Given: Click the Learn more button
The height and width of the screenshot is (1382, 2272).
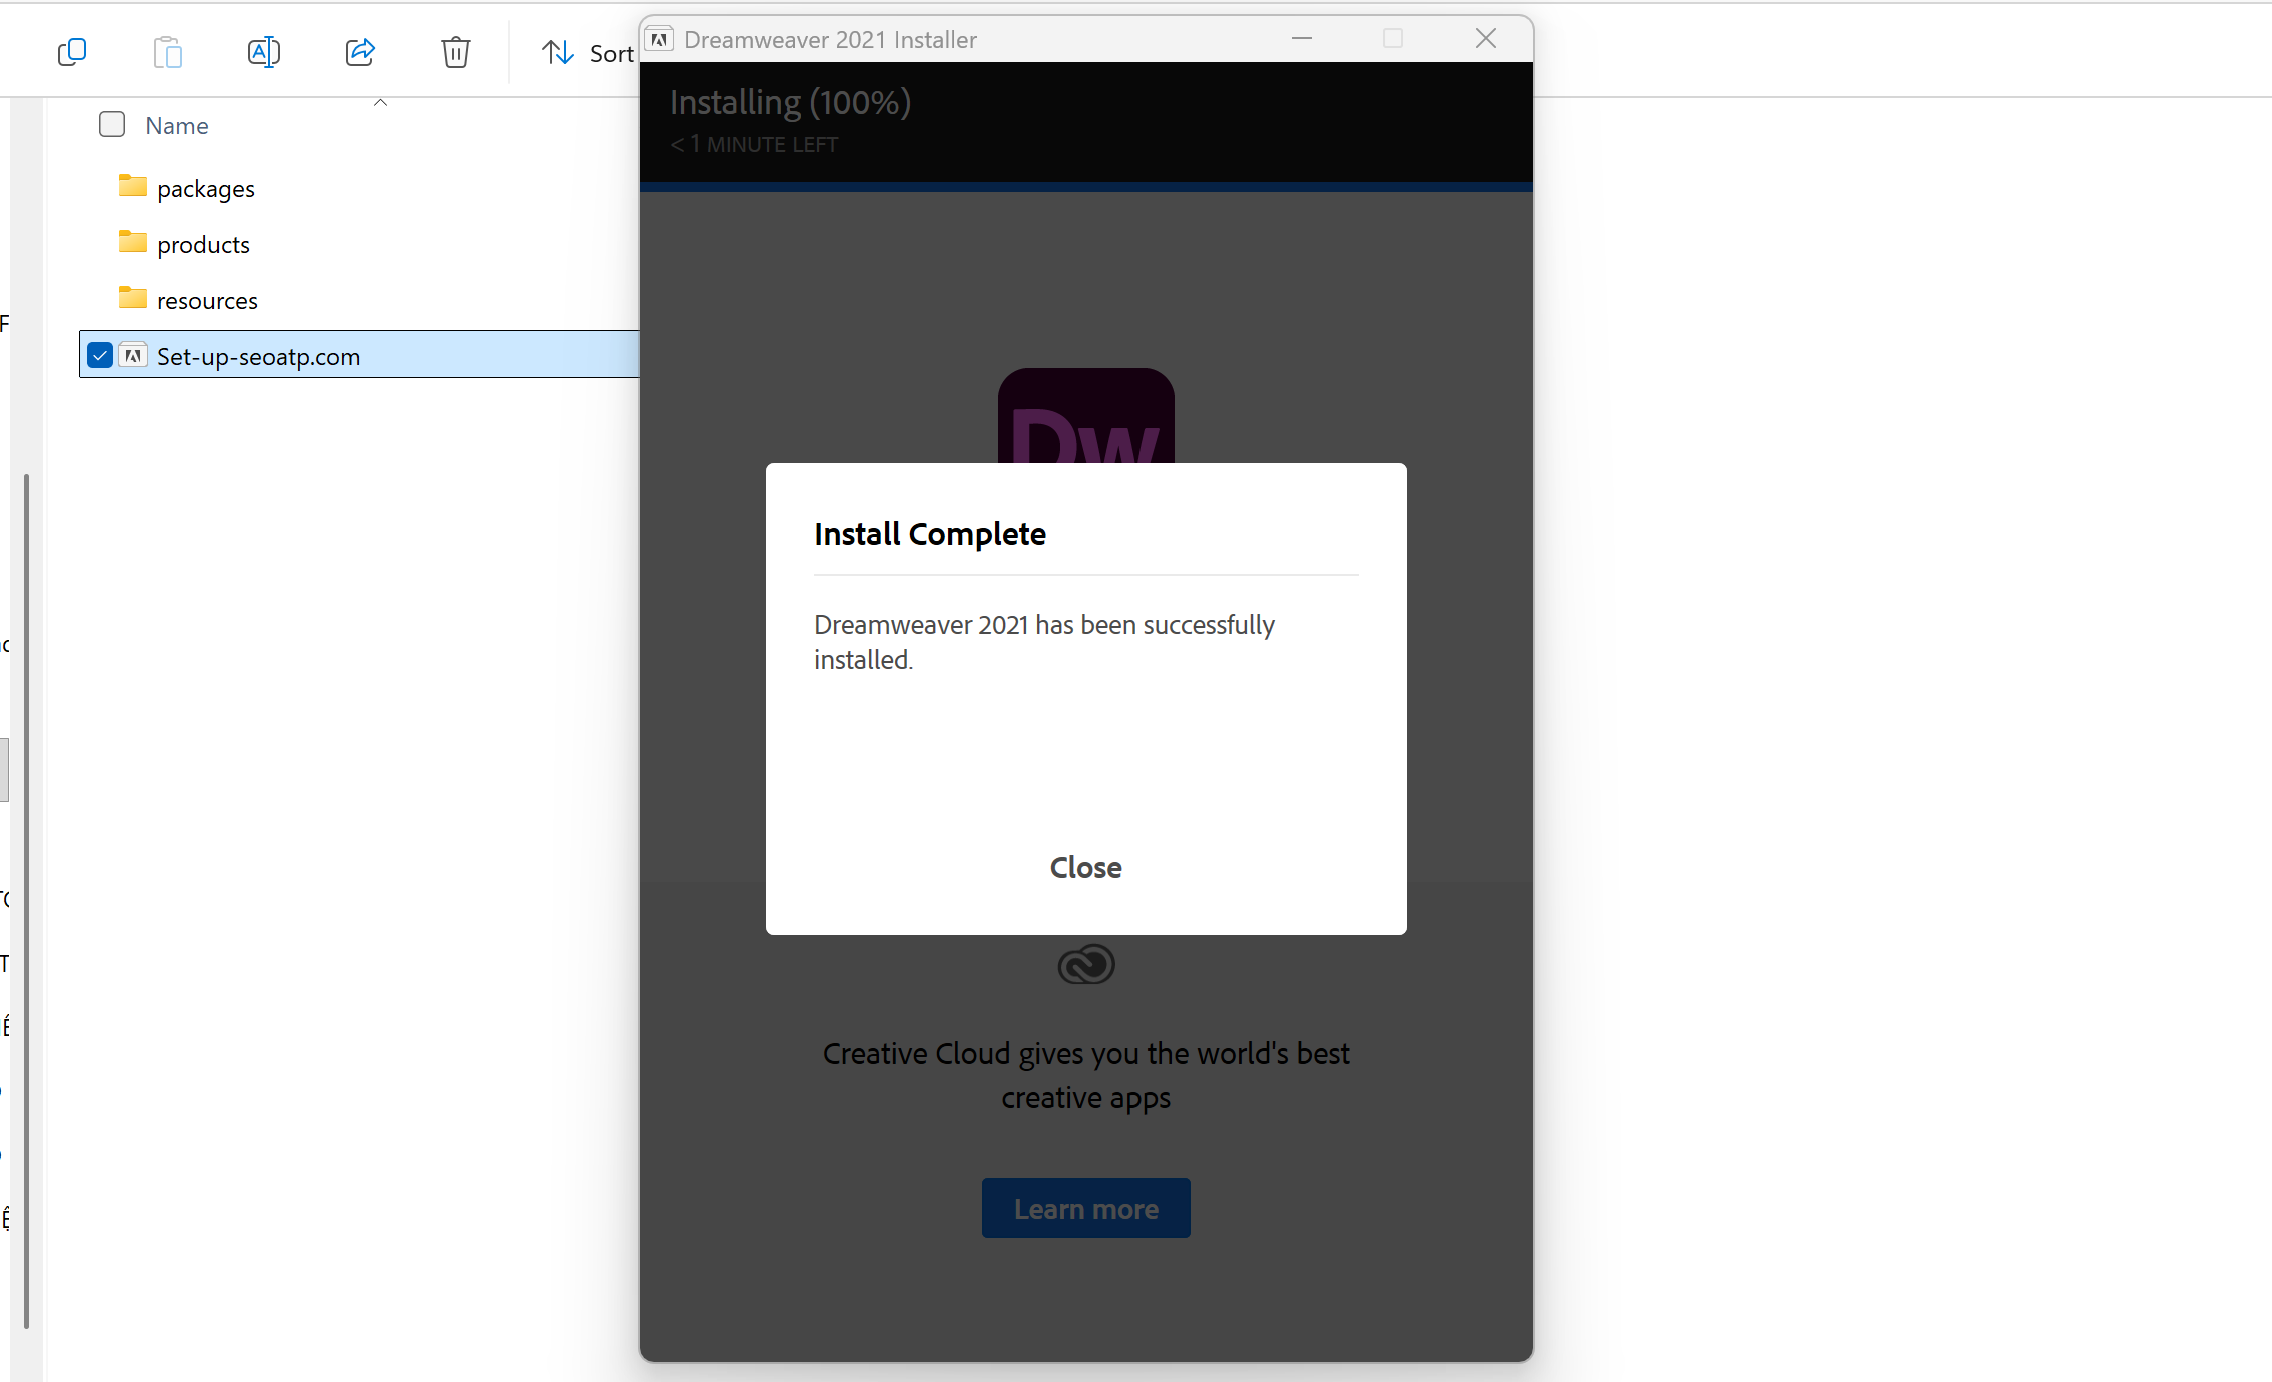Looking at the screenshot, I should point(1086,1208).
